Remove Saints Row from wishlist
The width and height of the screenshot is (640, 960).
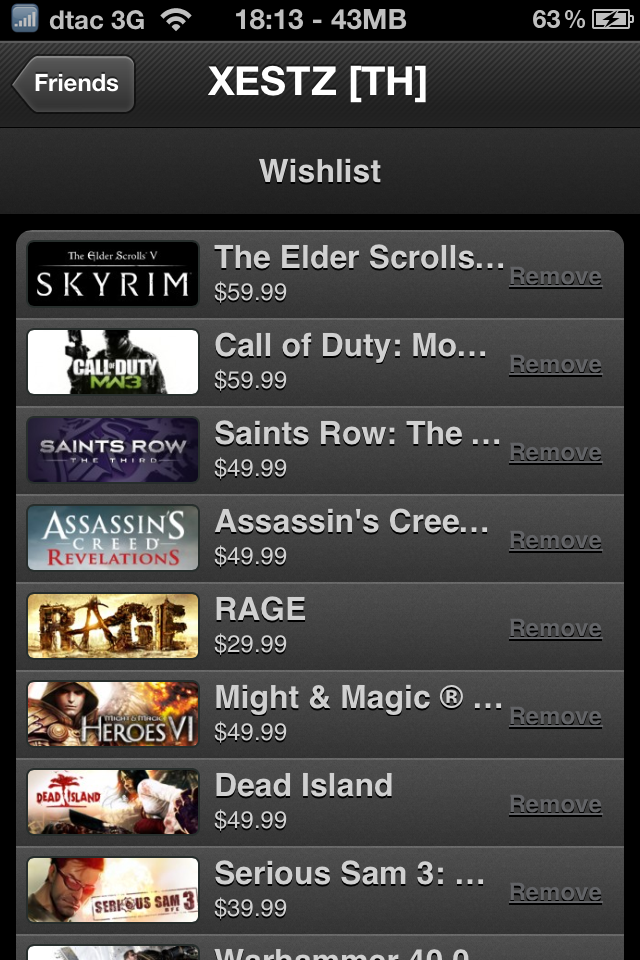point(555,453)
